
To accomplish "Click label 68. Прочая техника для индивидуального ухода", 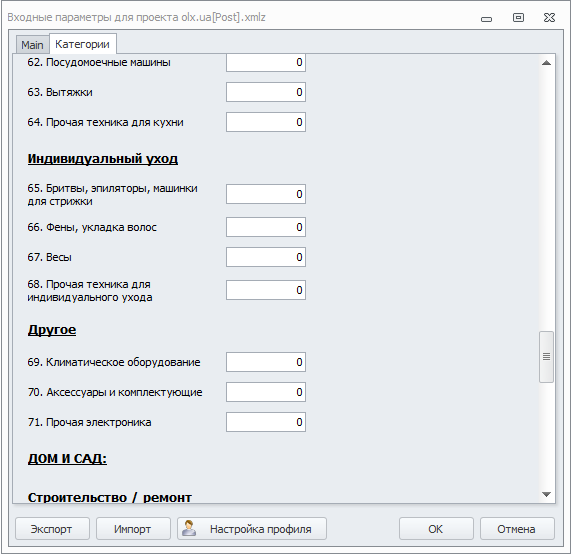I will point(90,290).
